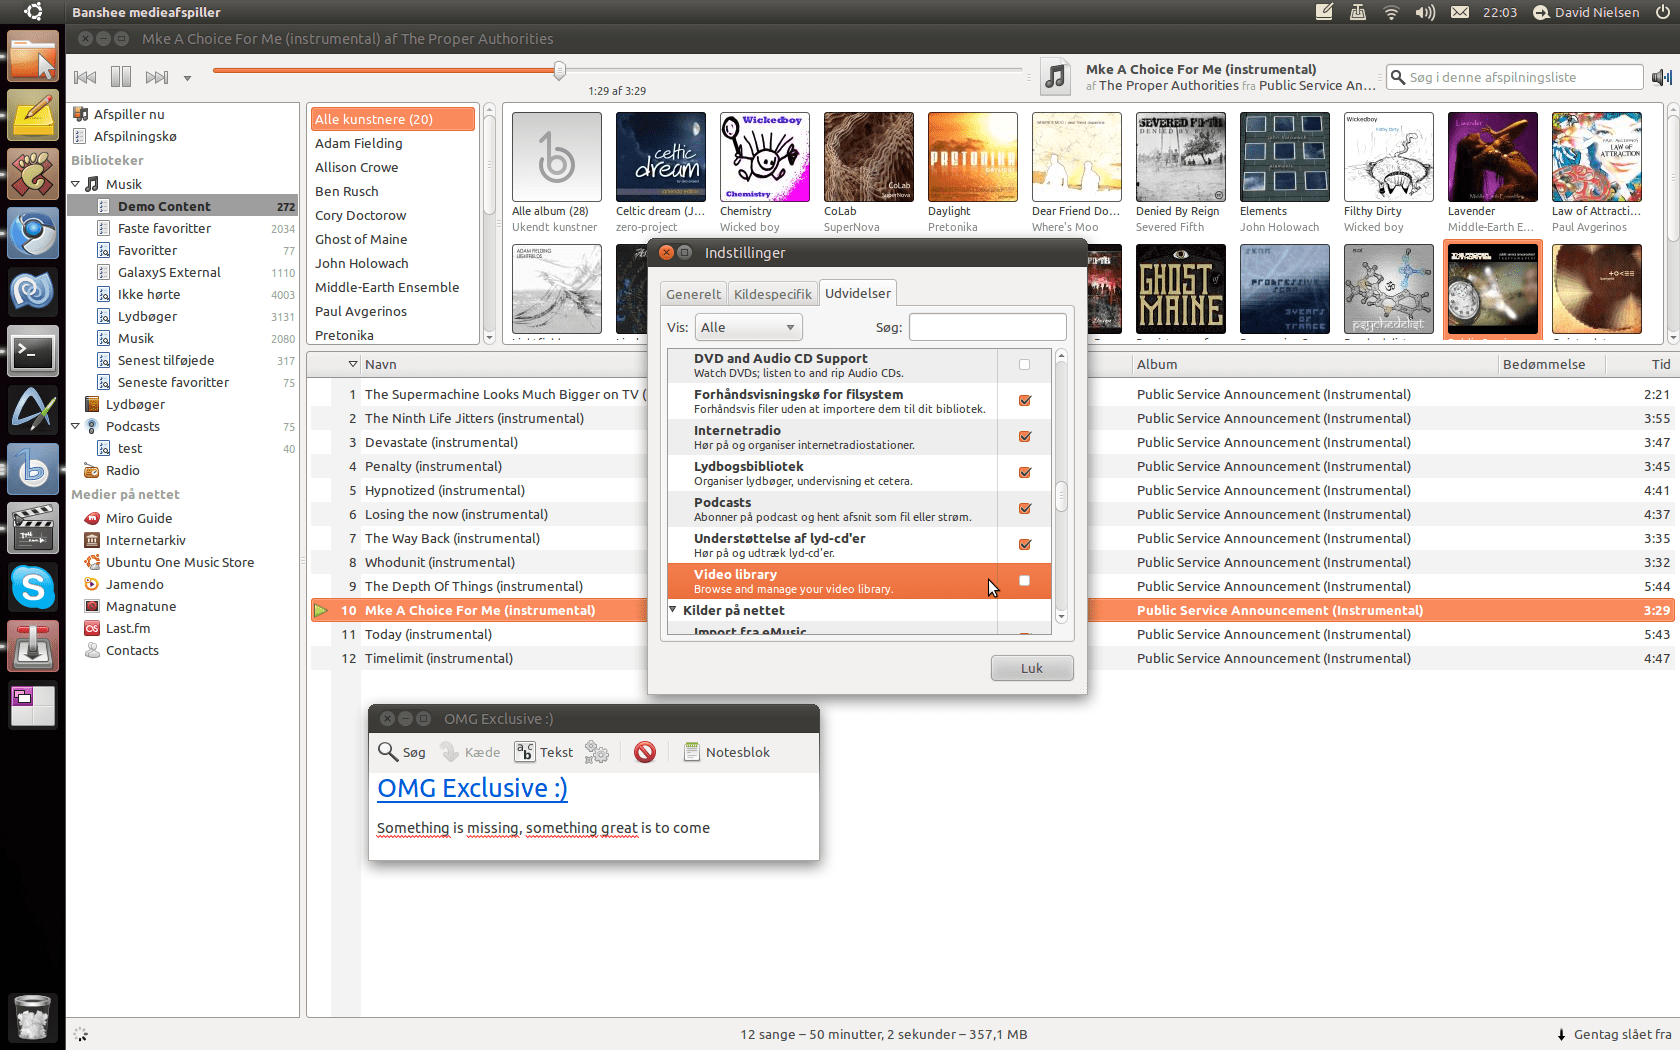Open the mail indicator in top panel
1680x1050 pixels.
tap(1460, 12)
